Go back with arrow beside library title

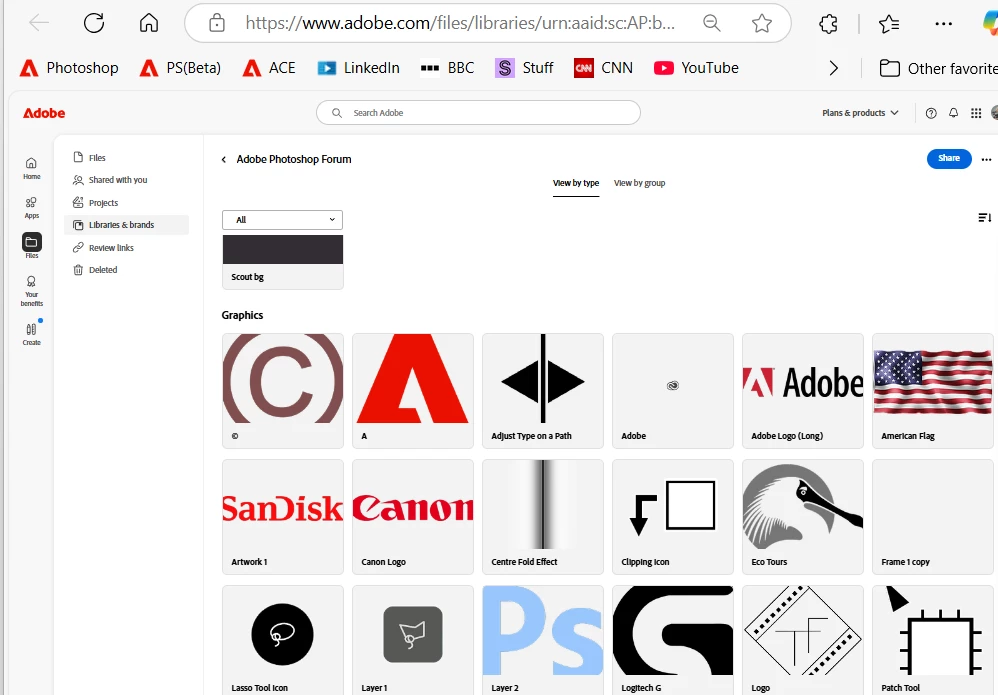tap(223, 160)
